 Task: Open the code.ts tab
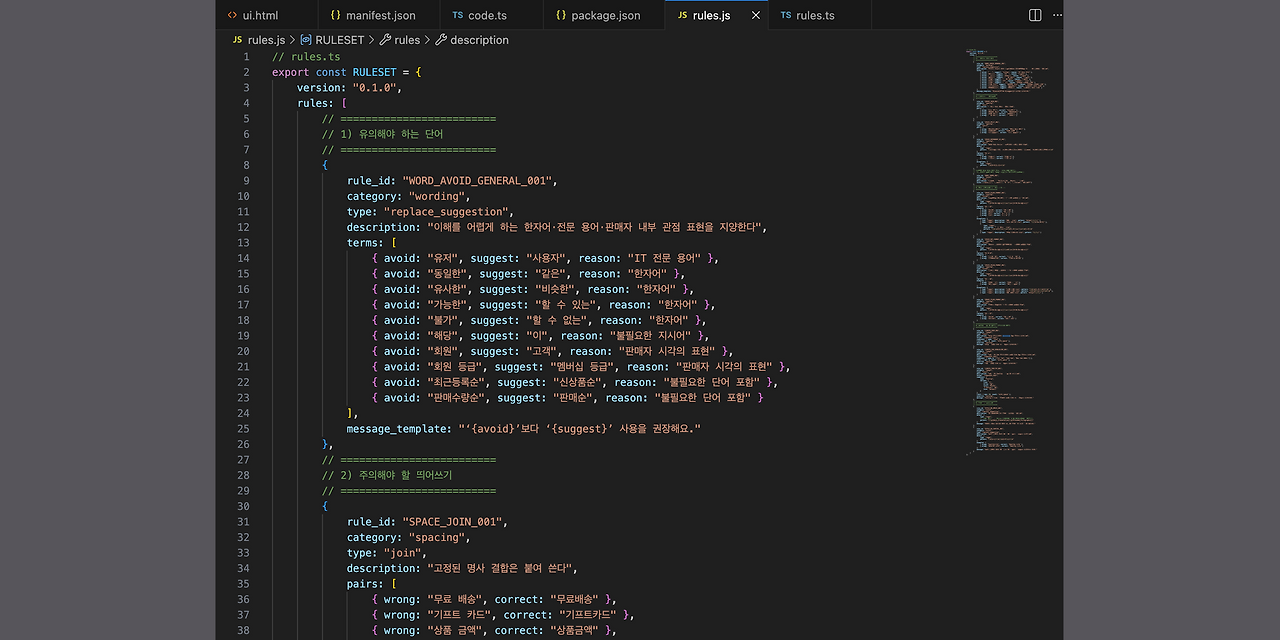coord(479,15)
